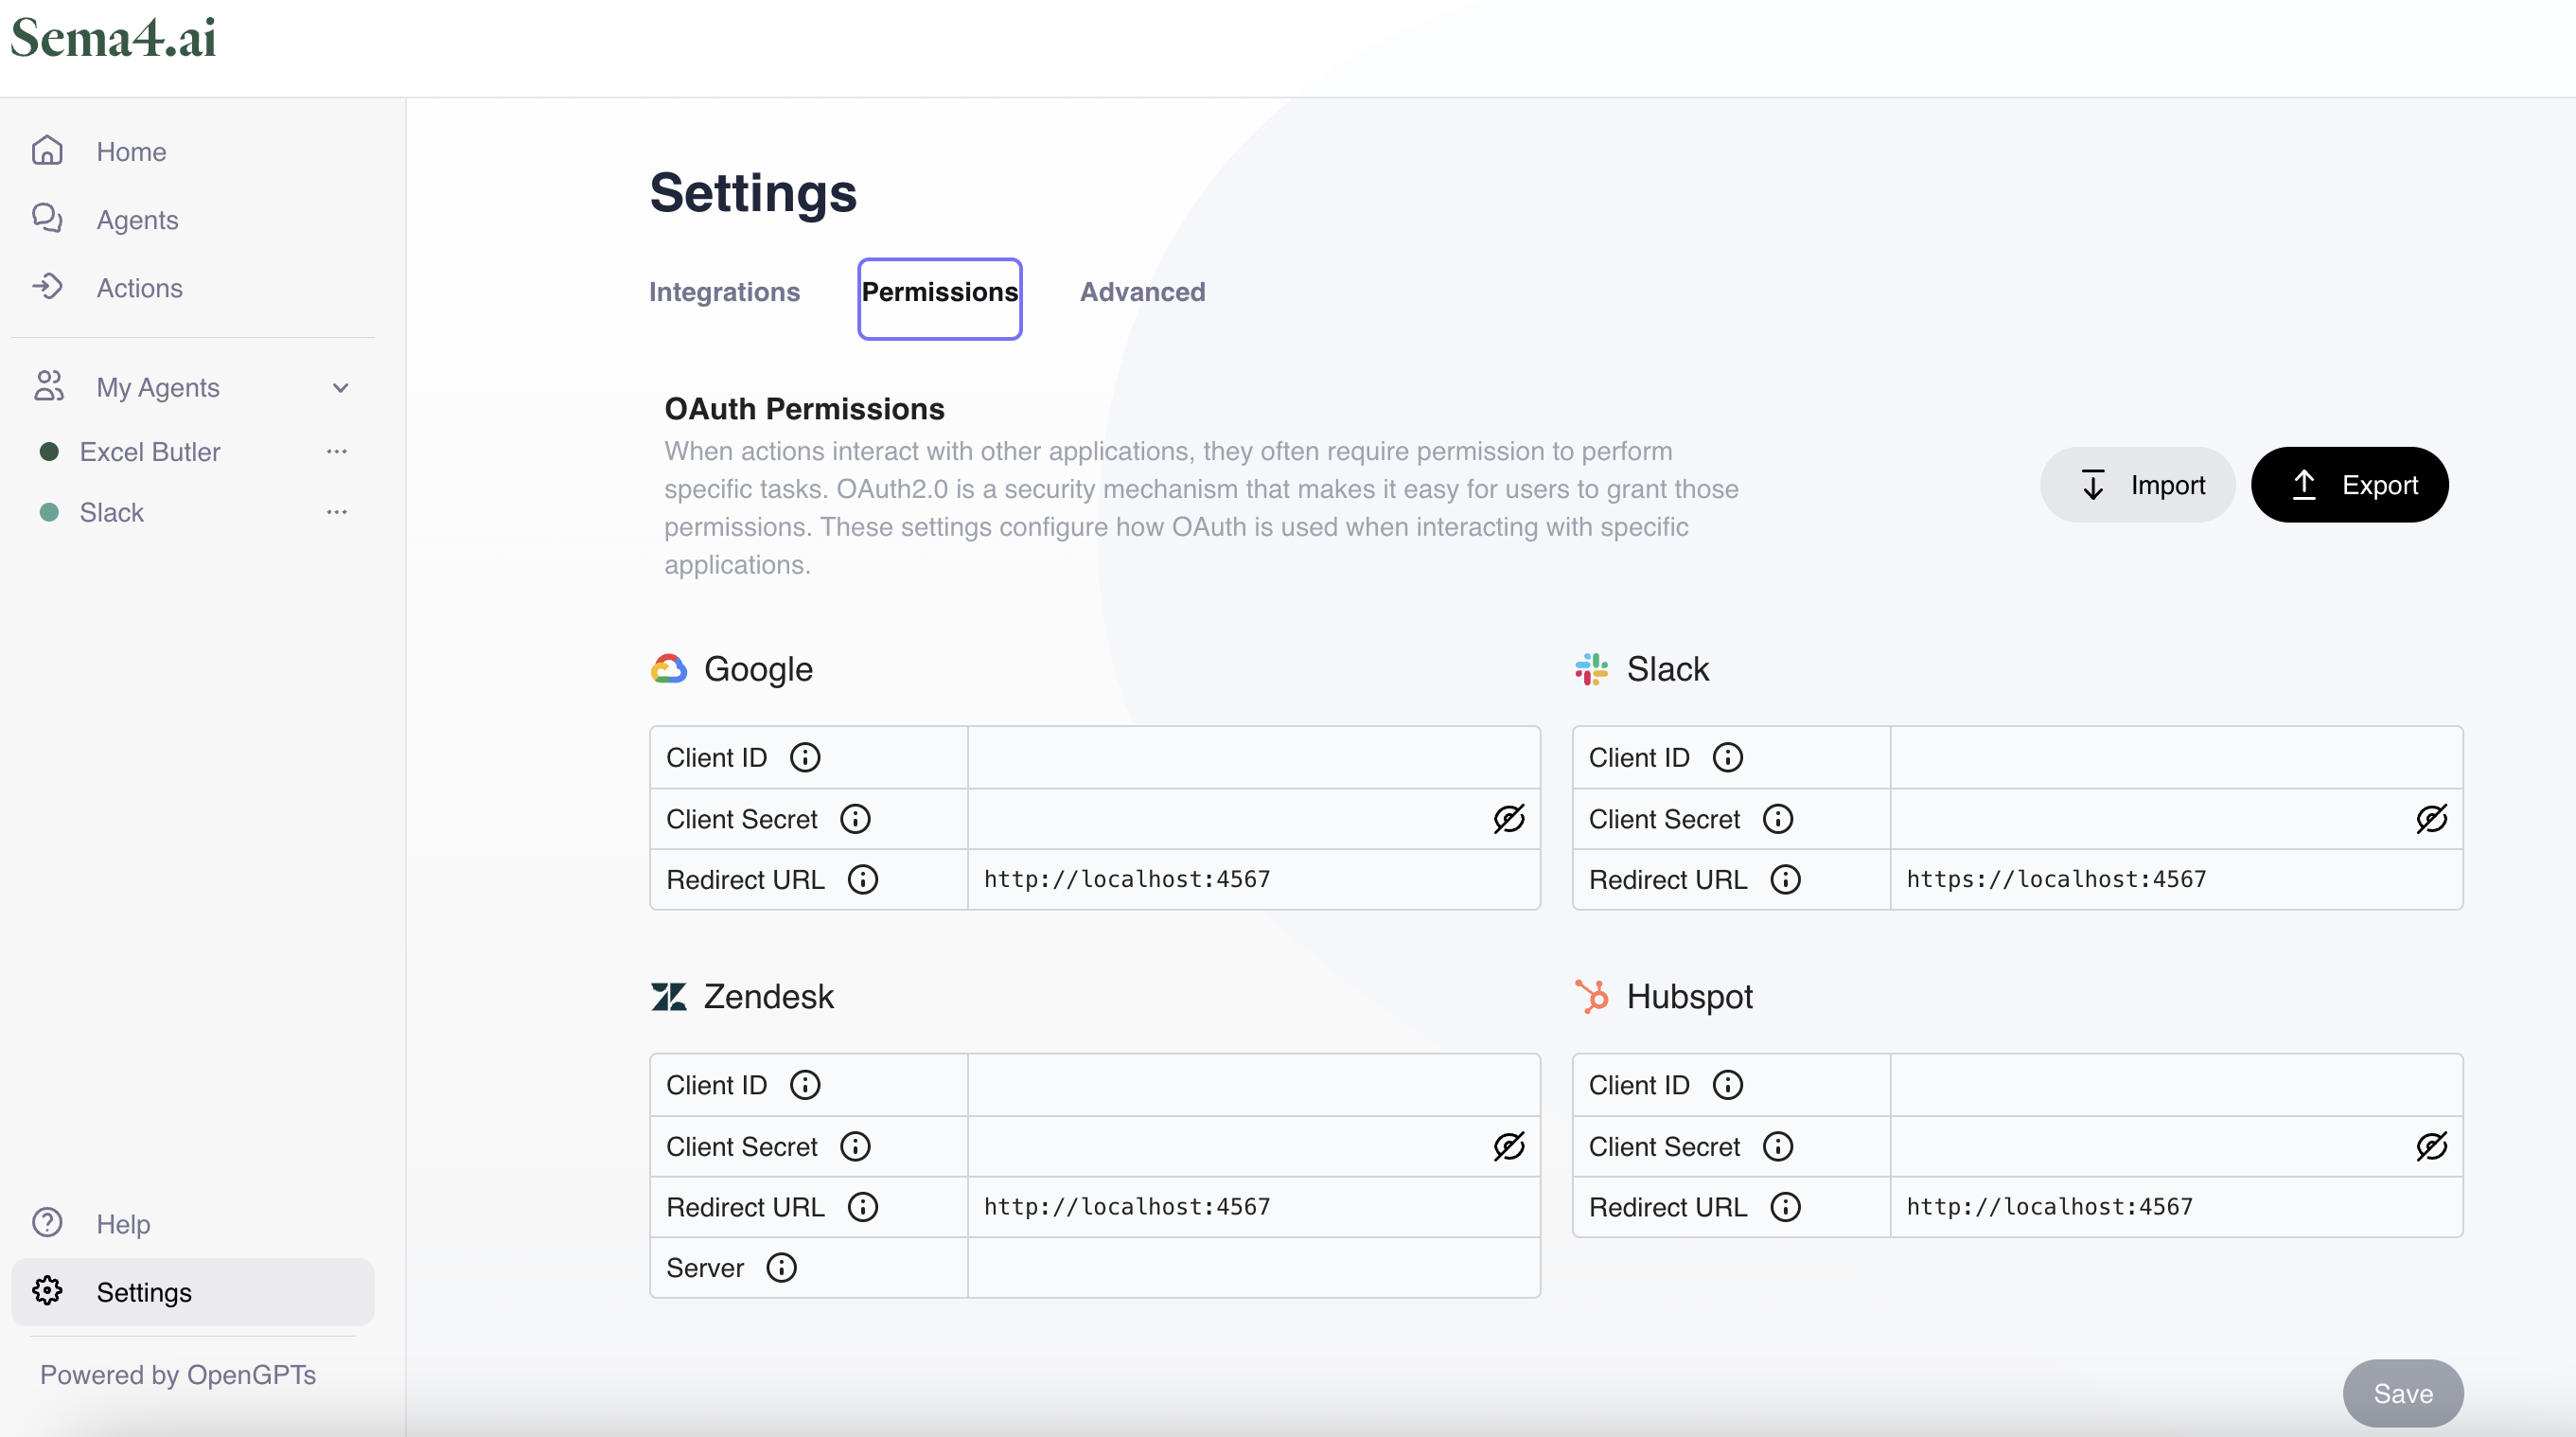
Task: Click the My Agents people icon
Action: point(48,386)
